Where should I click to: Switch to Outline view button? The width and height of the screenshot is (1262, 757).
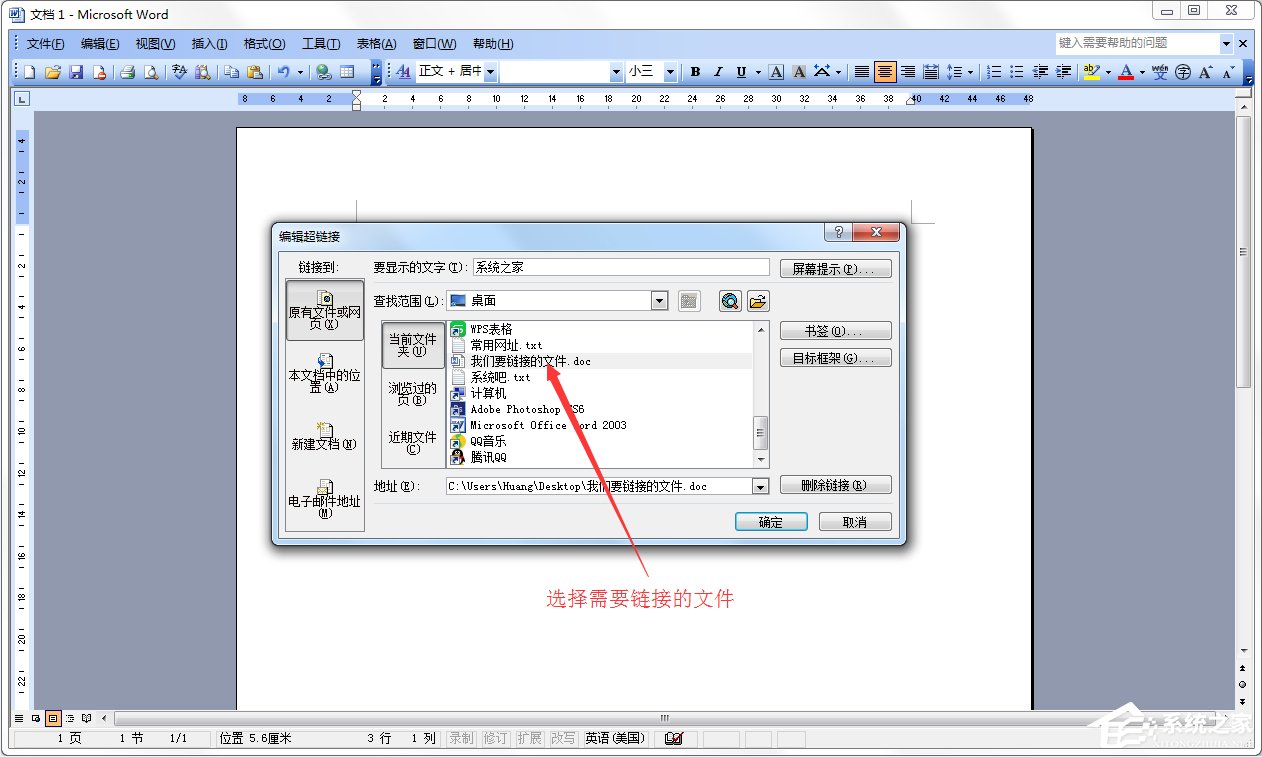tap(70, 718)
